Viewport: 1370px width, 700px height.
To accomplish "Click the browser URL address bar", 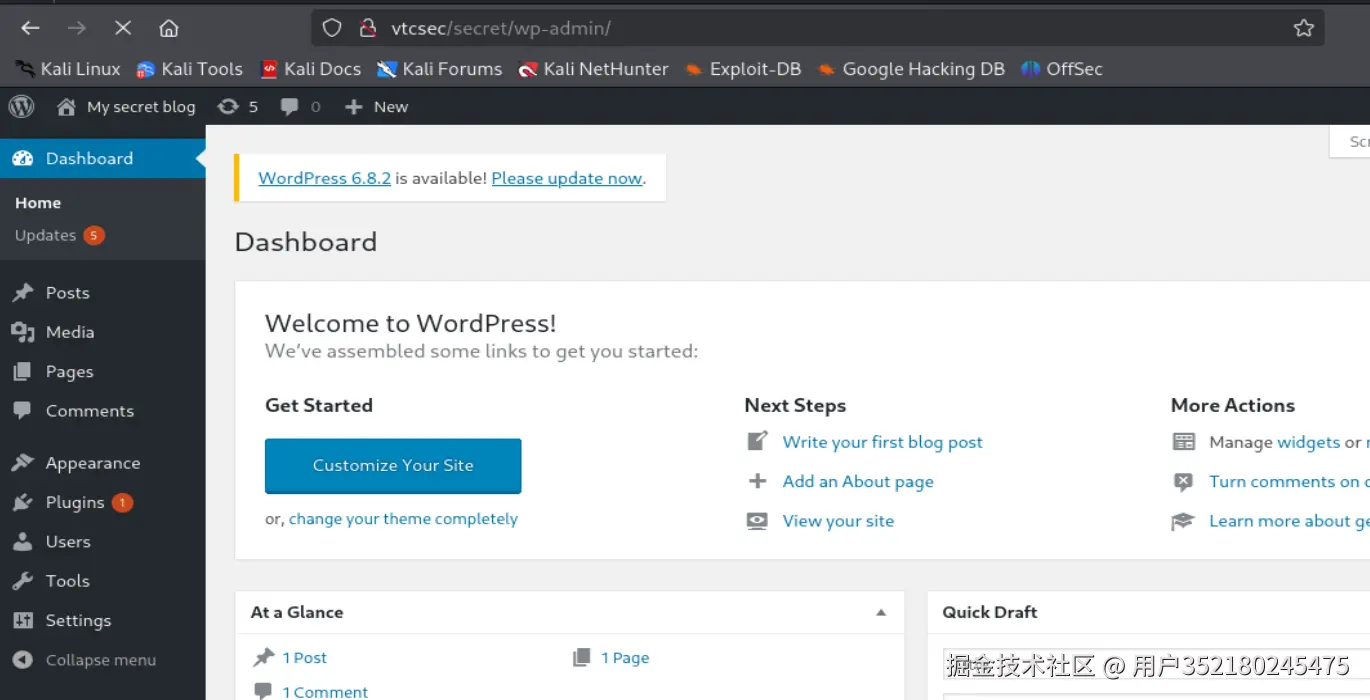I will [x=817, y=28].
